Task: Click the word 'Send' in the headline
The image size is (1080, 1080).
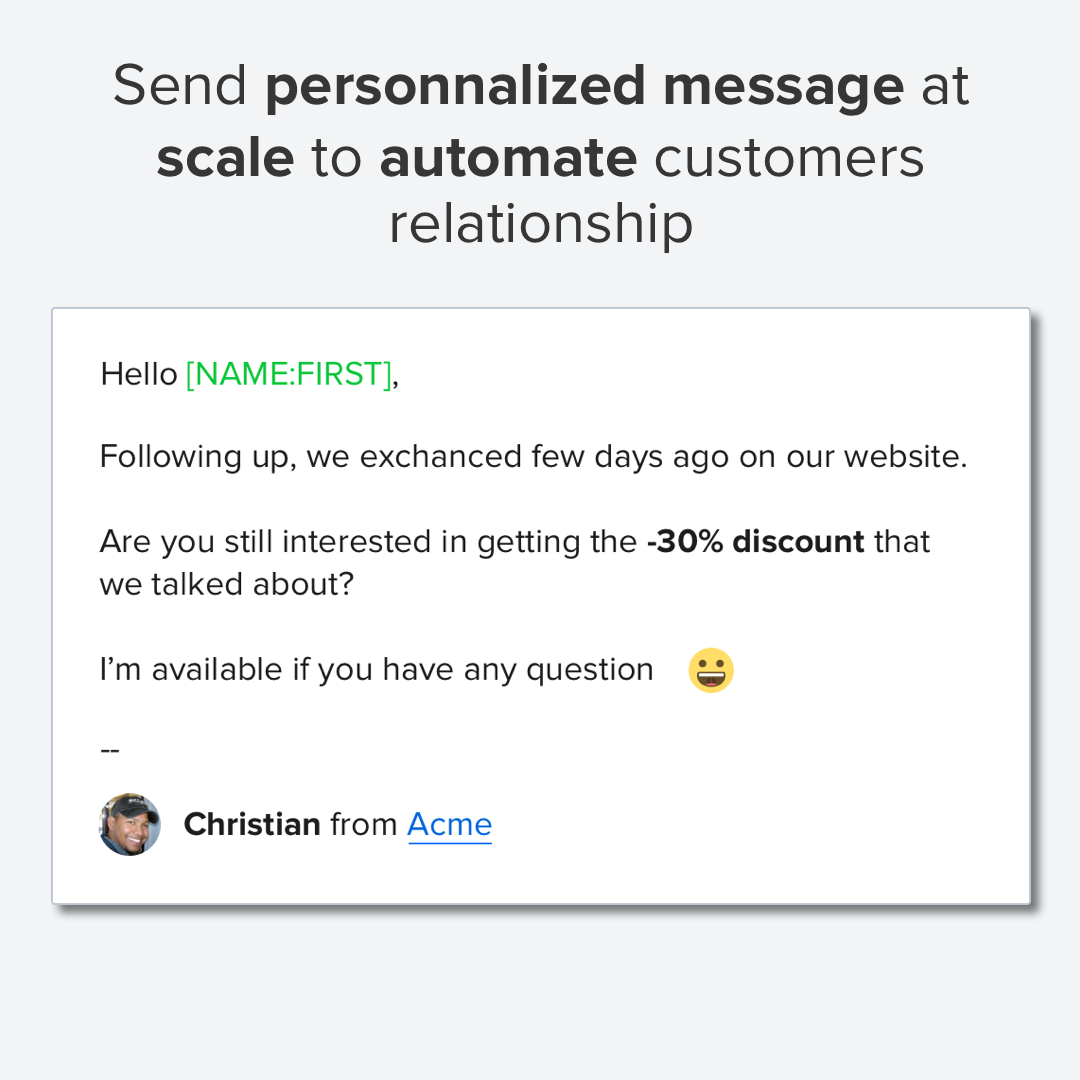Action: point(180,86)
